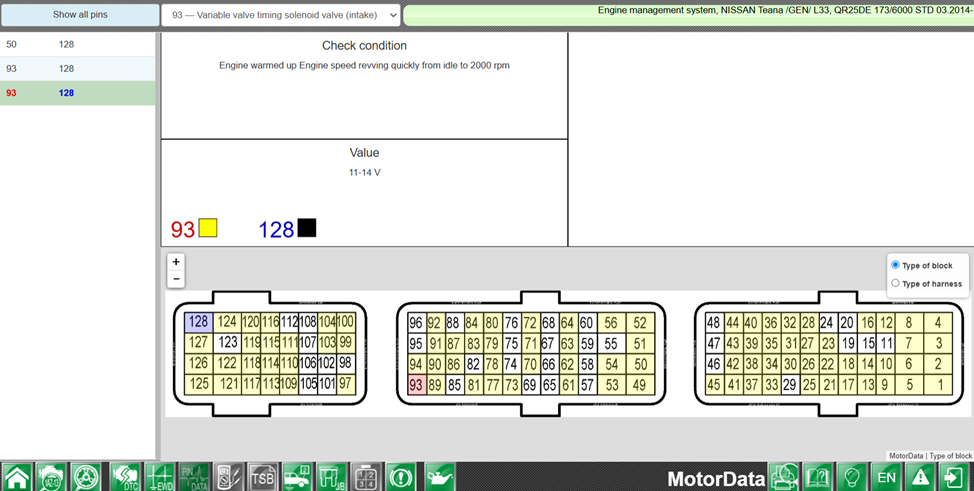Click pin 96 in middle connector

click(416, 323)
